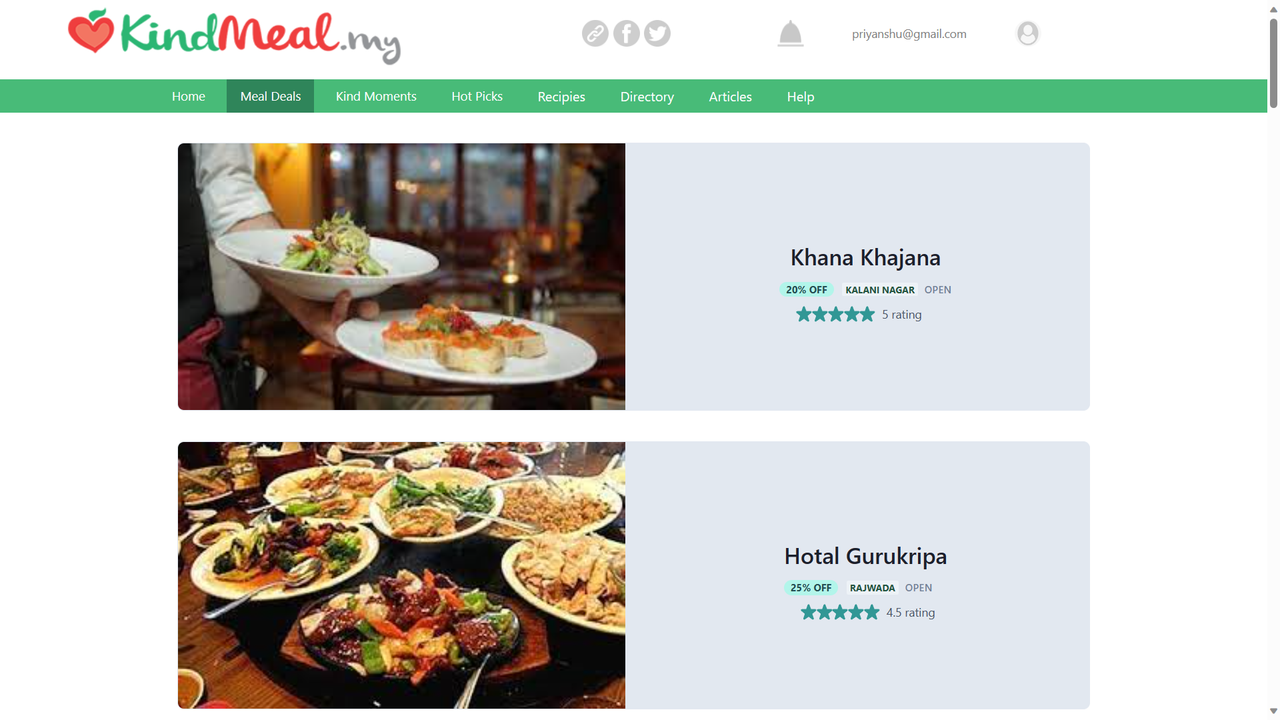Open the Twitter bird icon
The width and height of the screenshot is (1280, 720).
coord(657,33)
